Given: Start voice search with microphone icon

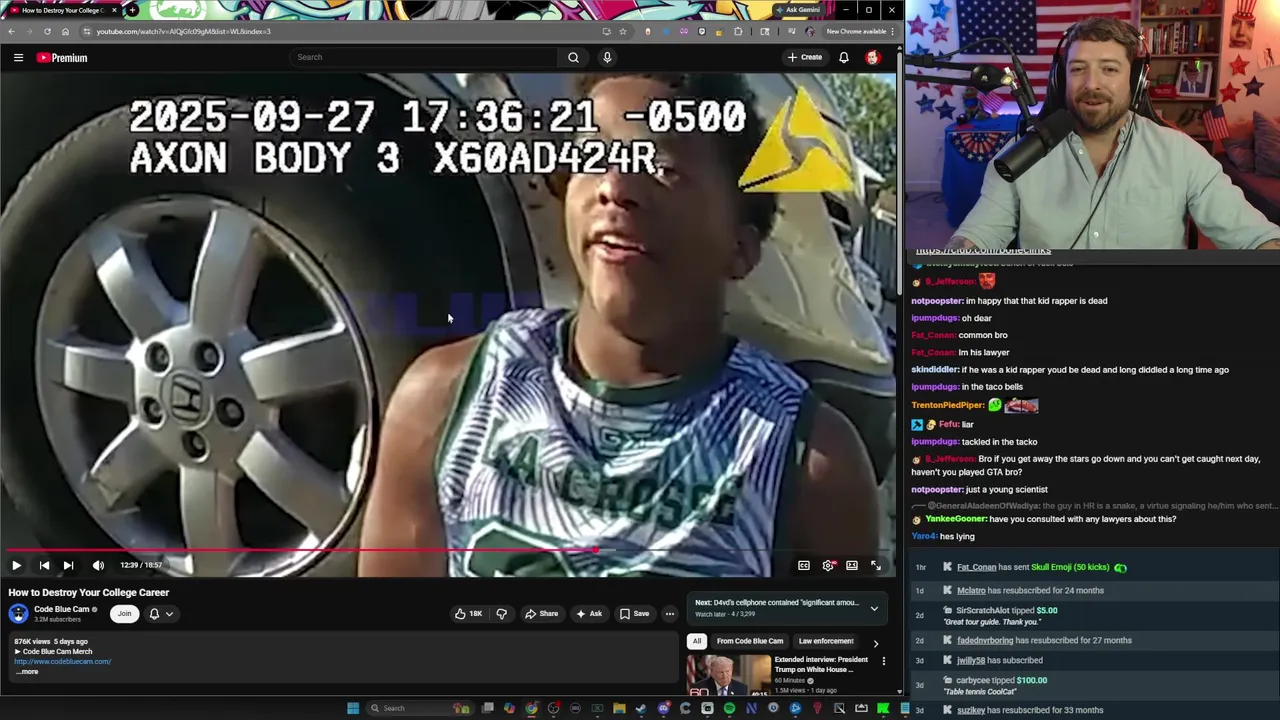Looking at the screenshot, I should (x=606, y=57).
